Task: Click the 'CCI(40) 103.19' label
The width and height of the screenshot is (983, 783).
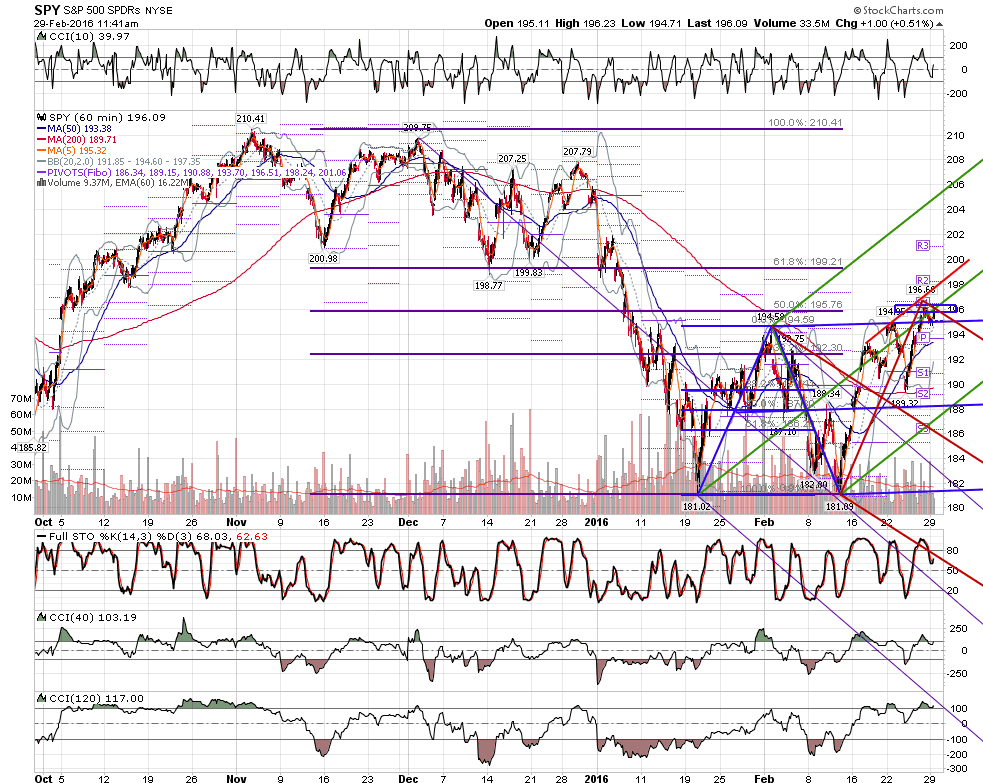Action: coord(93,617)
